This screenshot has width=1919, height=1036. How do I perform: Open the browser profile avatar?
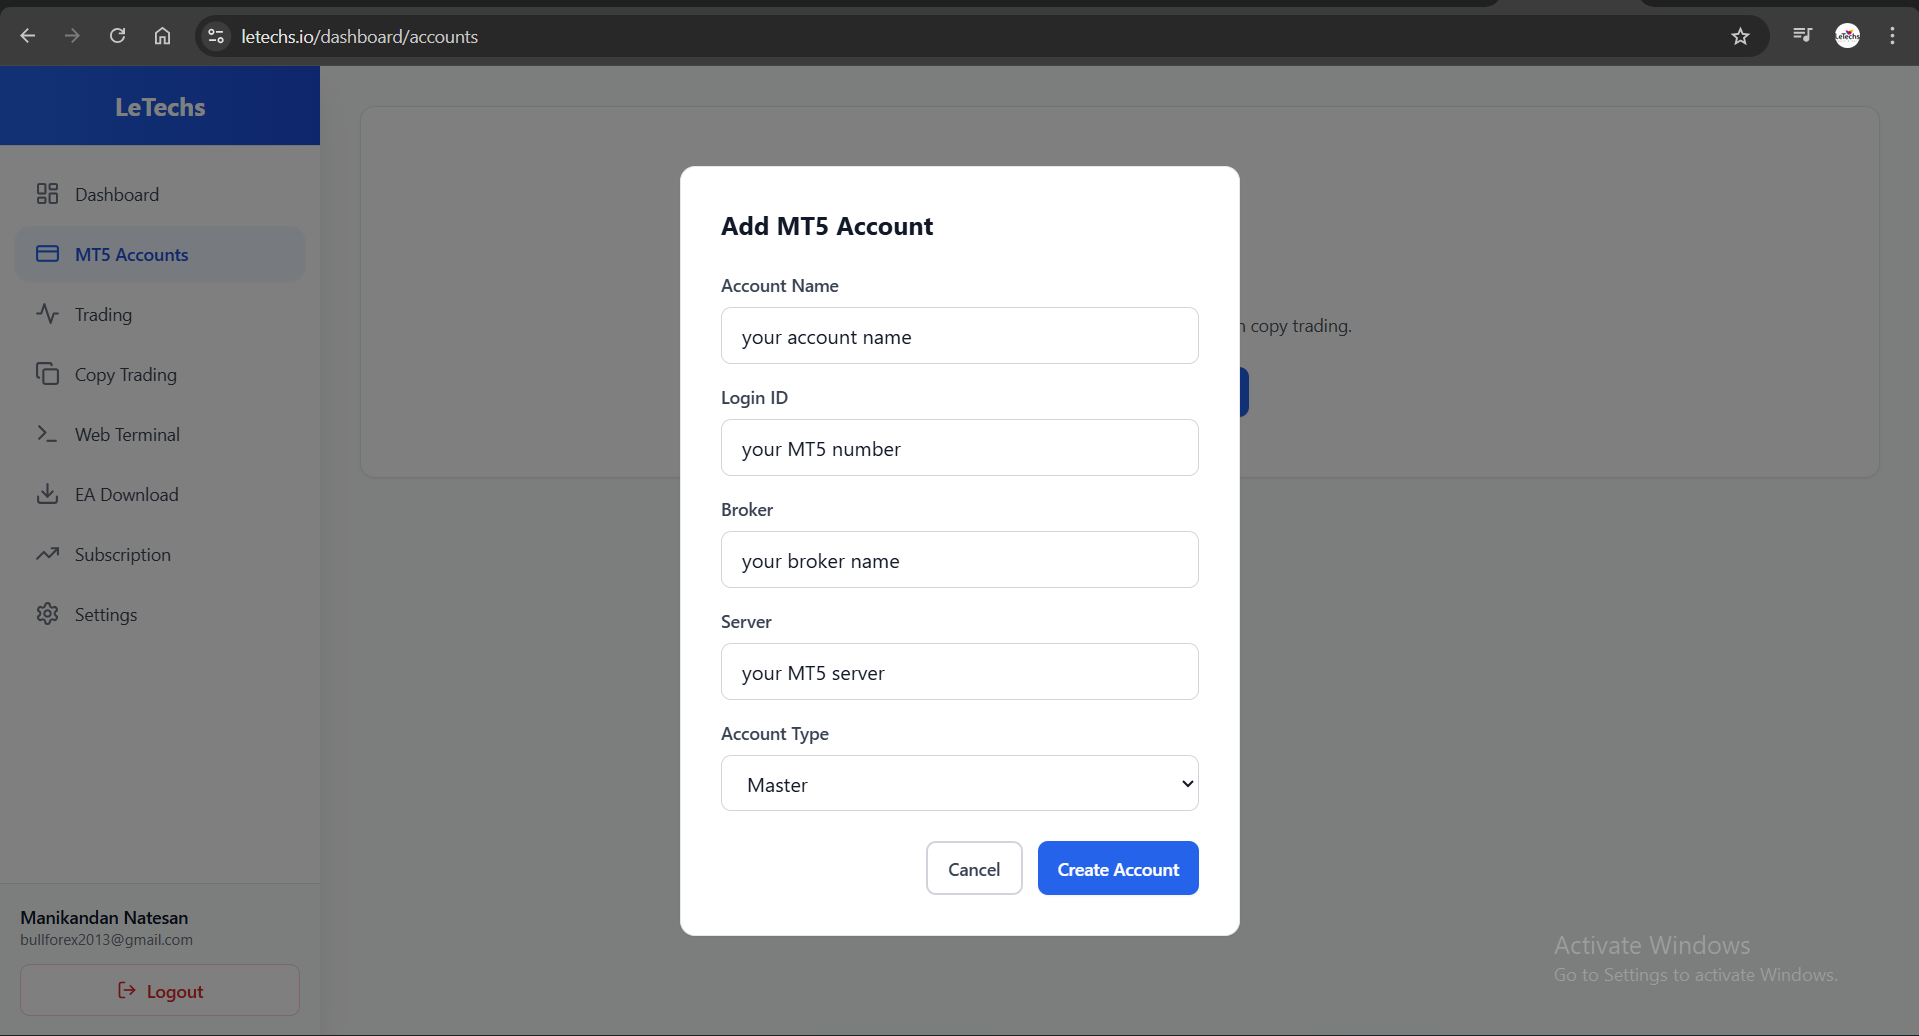click(1847, 36)
